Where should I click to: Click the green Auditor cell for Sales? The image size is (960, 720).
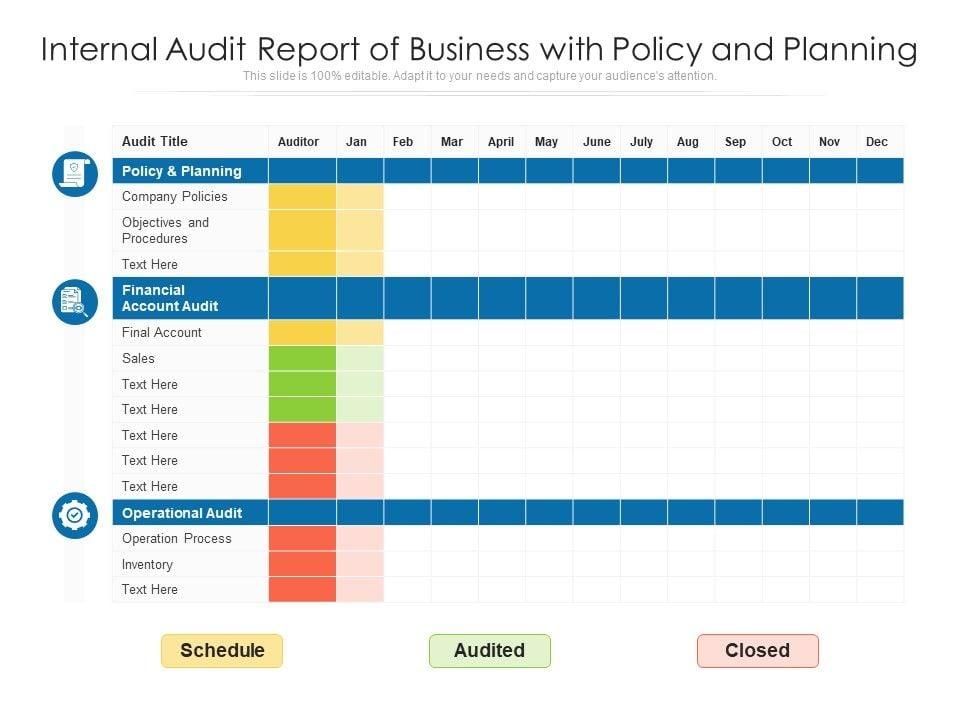(302, 358)
